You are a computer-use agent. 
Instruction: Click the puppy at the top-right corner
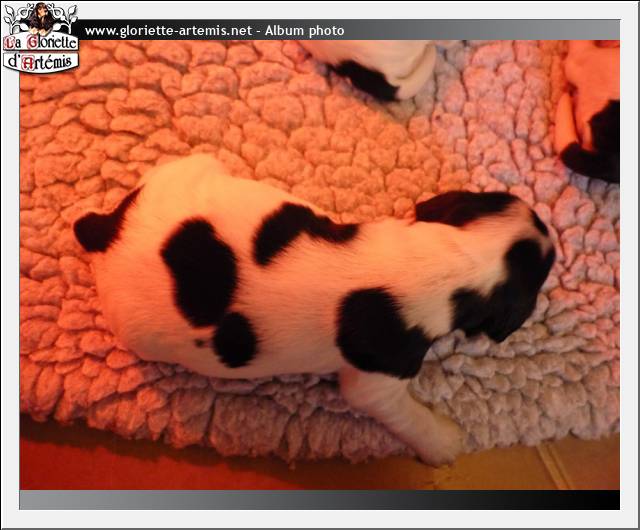coord(595,110)
